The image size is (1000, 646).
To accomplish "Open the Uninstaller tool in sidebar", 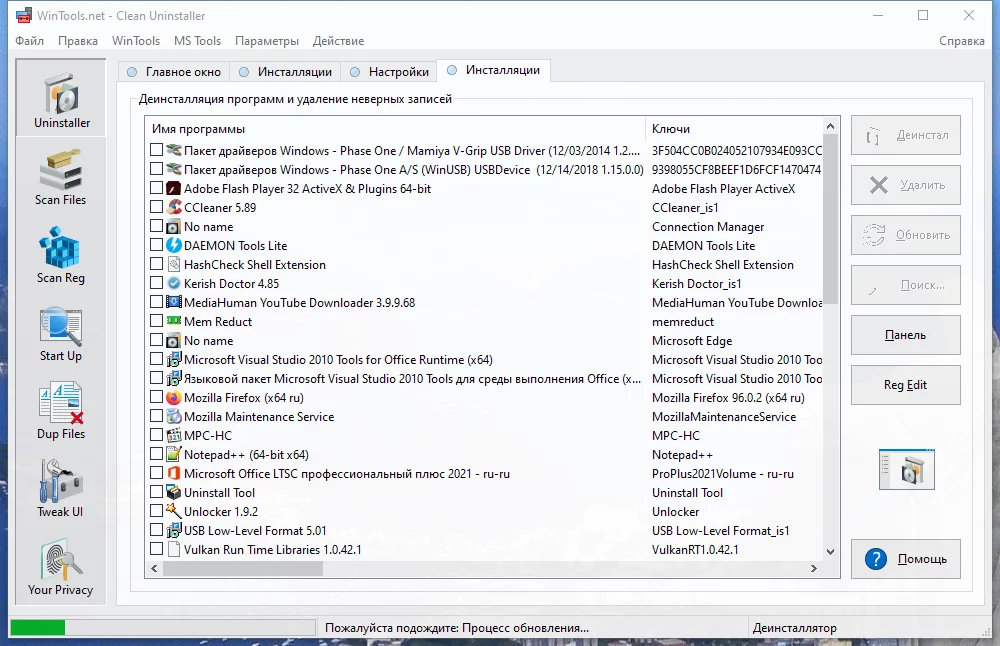I will tap(61, 98).
